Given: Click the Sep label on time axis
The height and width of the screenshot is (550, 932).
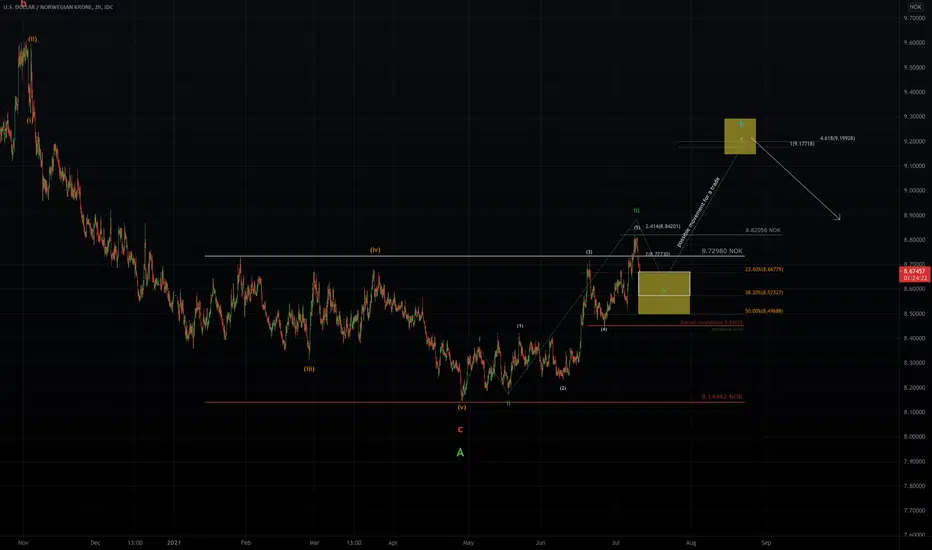Looking at the screenshot, I should pos(766,543).
